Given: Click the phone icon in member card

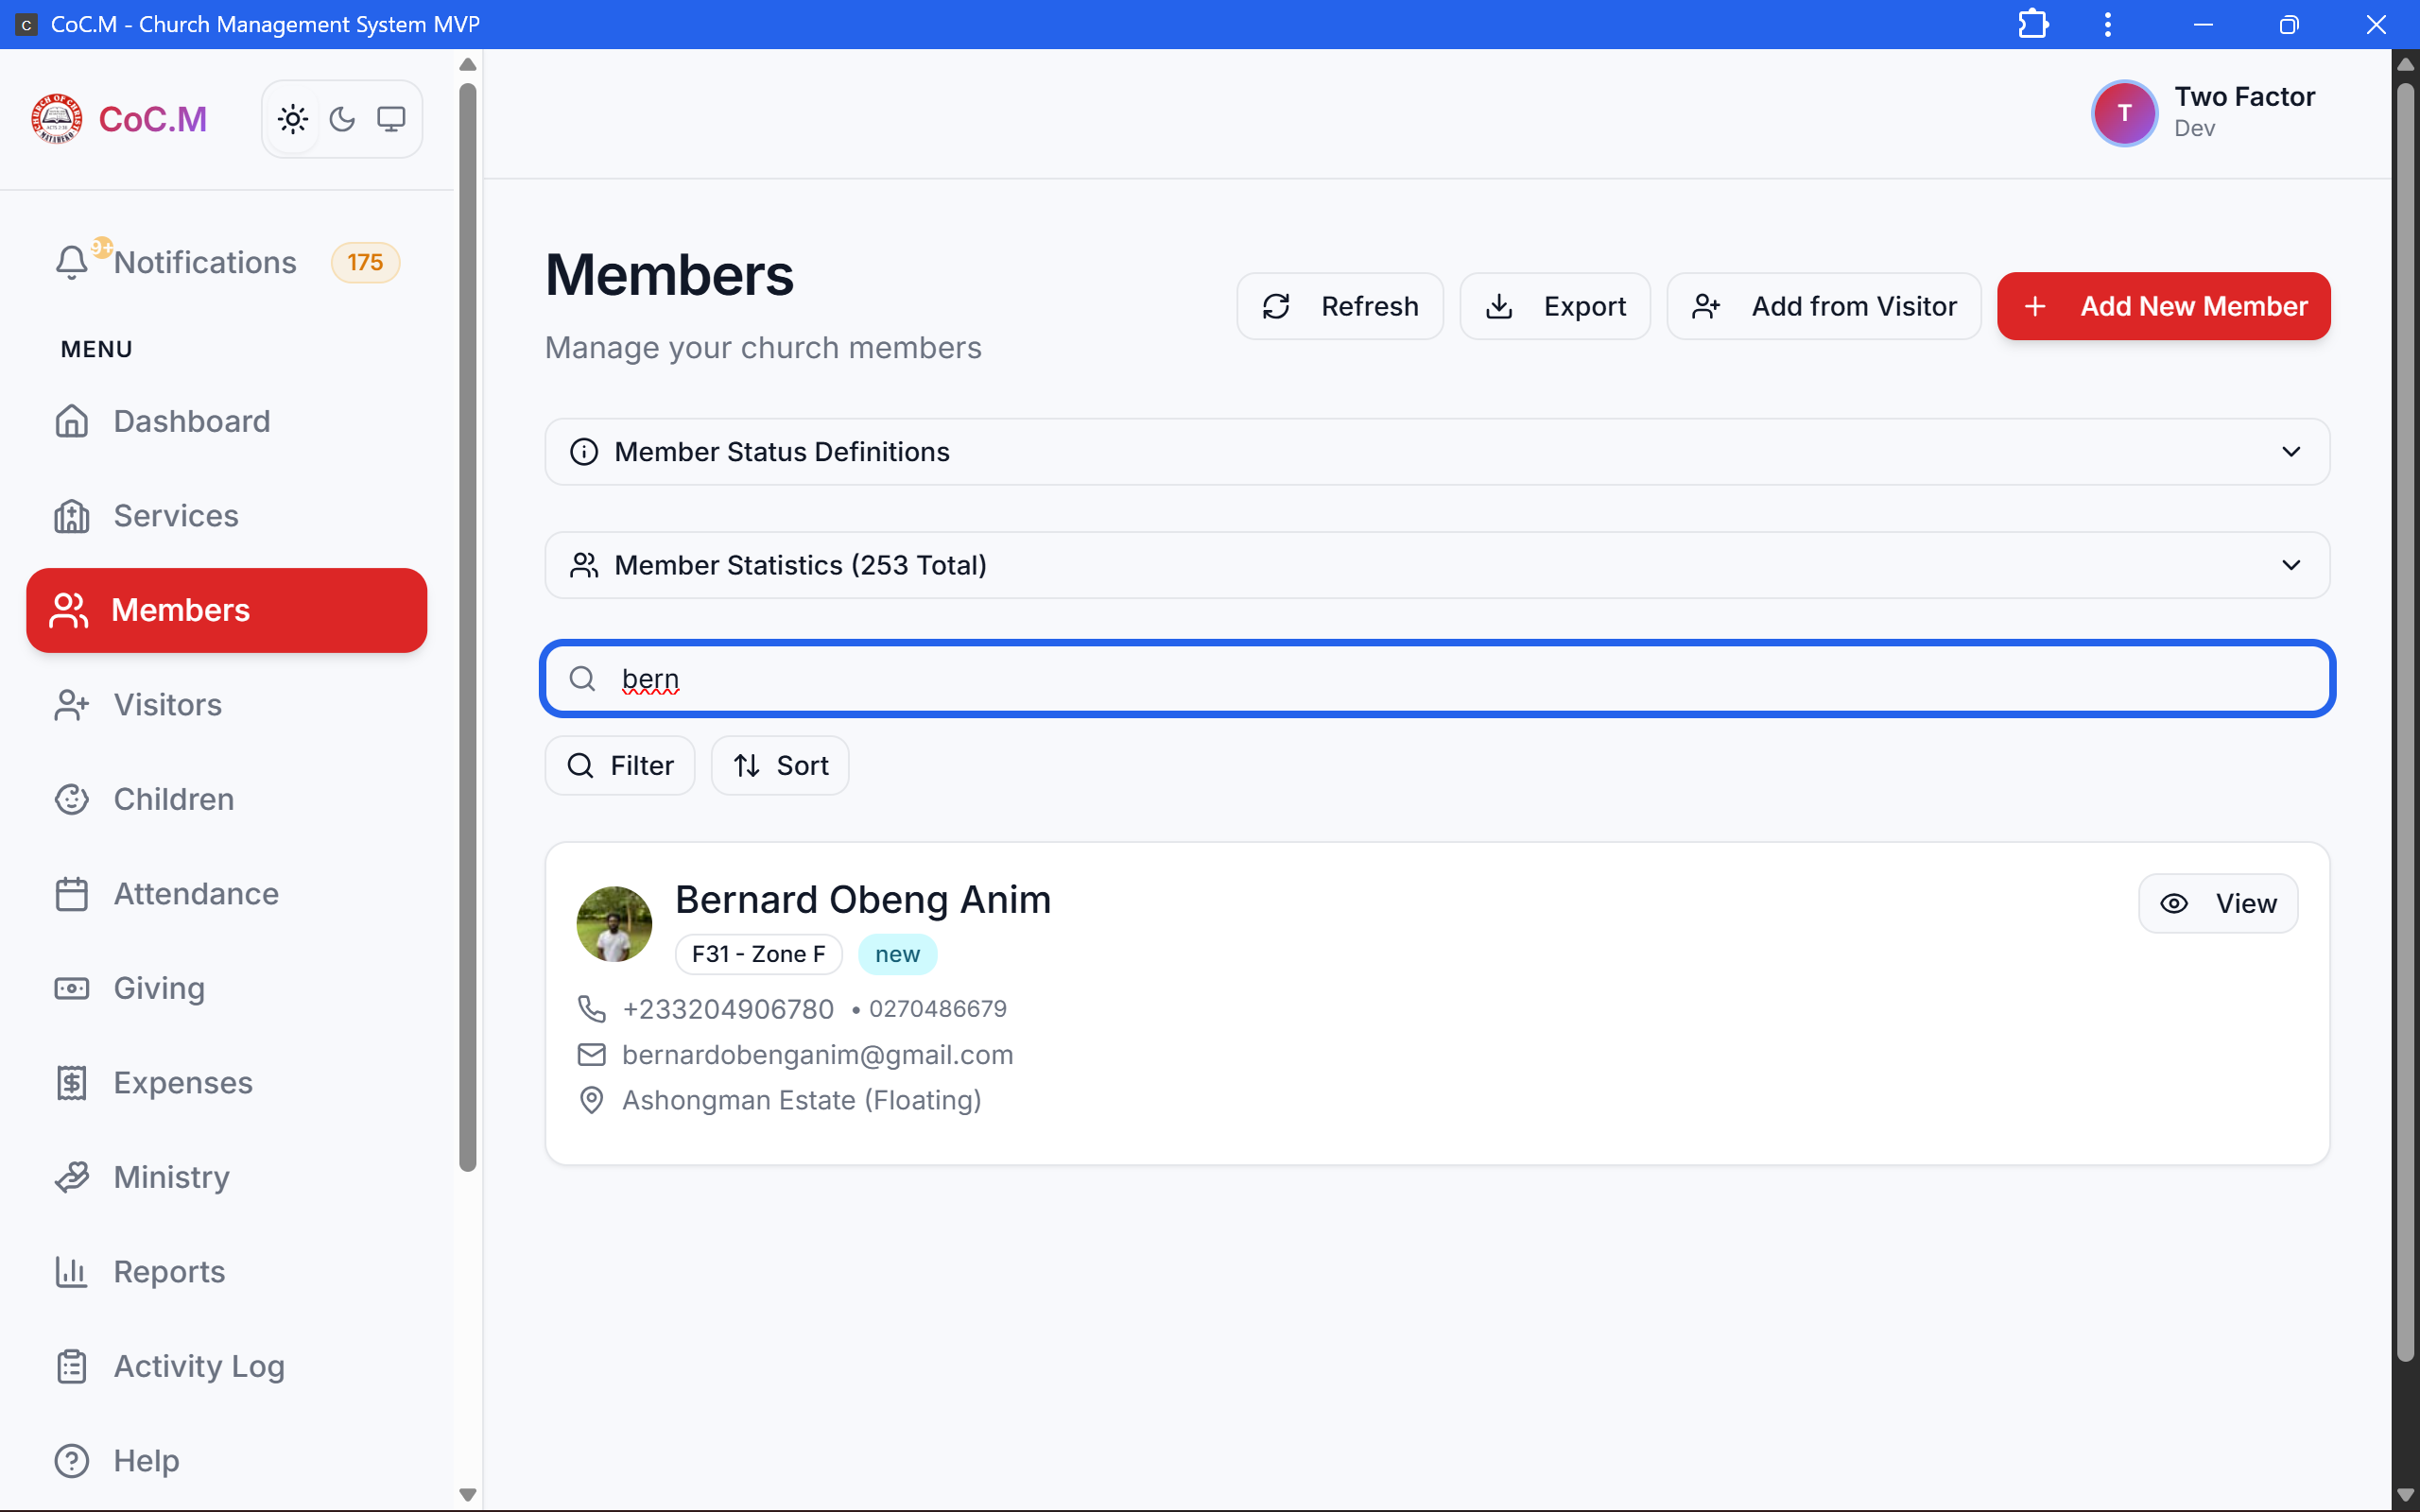Looking at the screenshot, I should (592, 1009).
